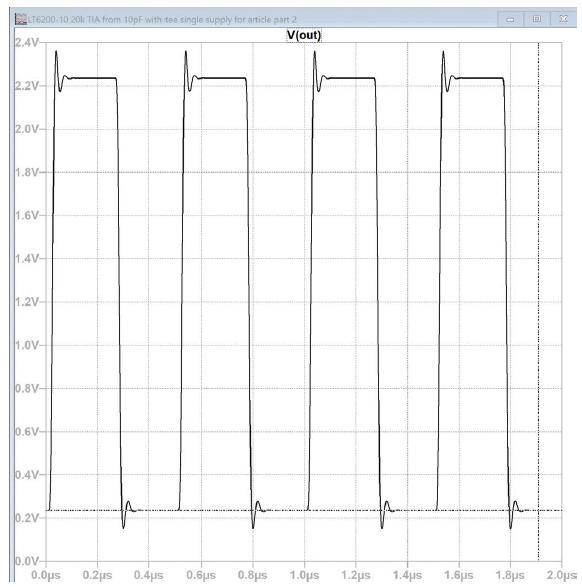Click the 0.0µs horizontal axis label
The width and height of the screenshot is (582, 587).
click(x=46, y=575)
